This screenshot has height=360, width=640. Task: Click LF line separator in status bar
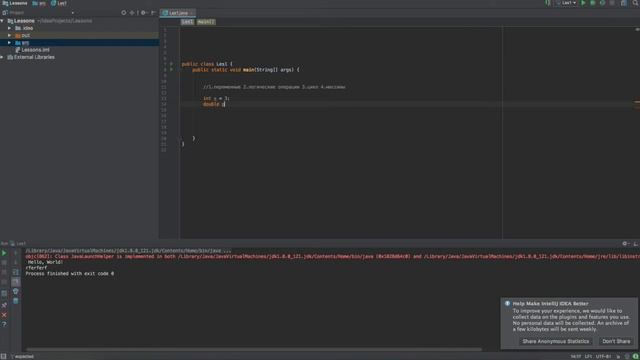(588, 356)
